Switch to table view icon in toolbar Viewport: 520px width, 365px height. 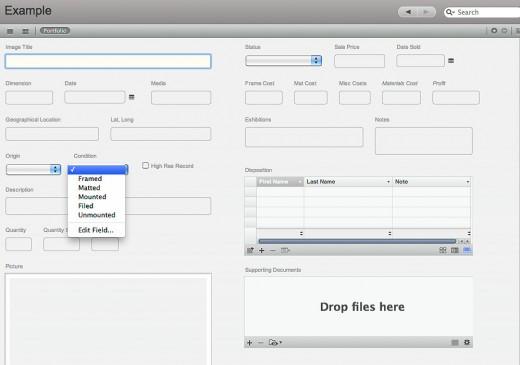point(10,31)
